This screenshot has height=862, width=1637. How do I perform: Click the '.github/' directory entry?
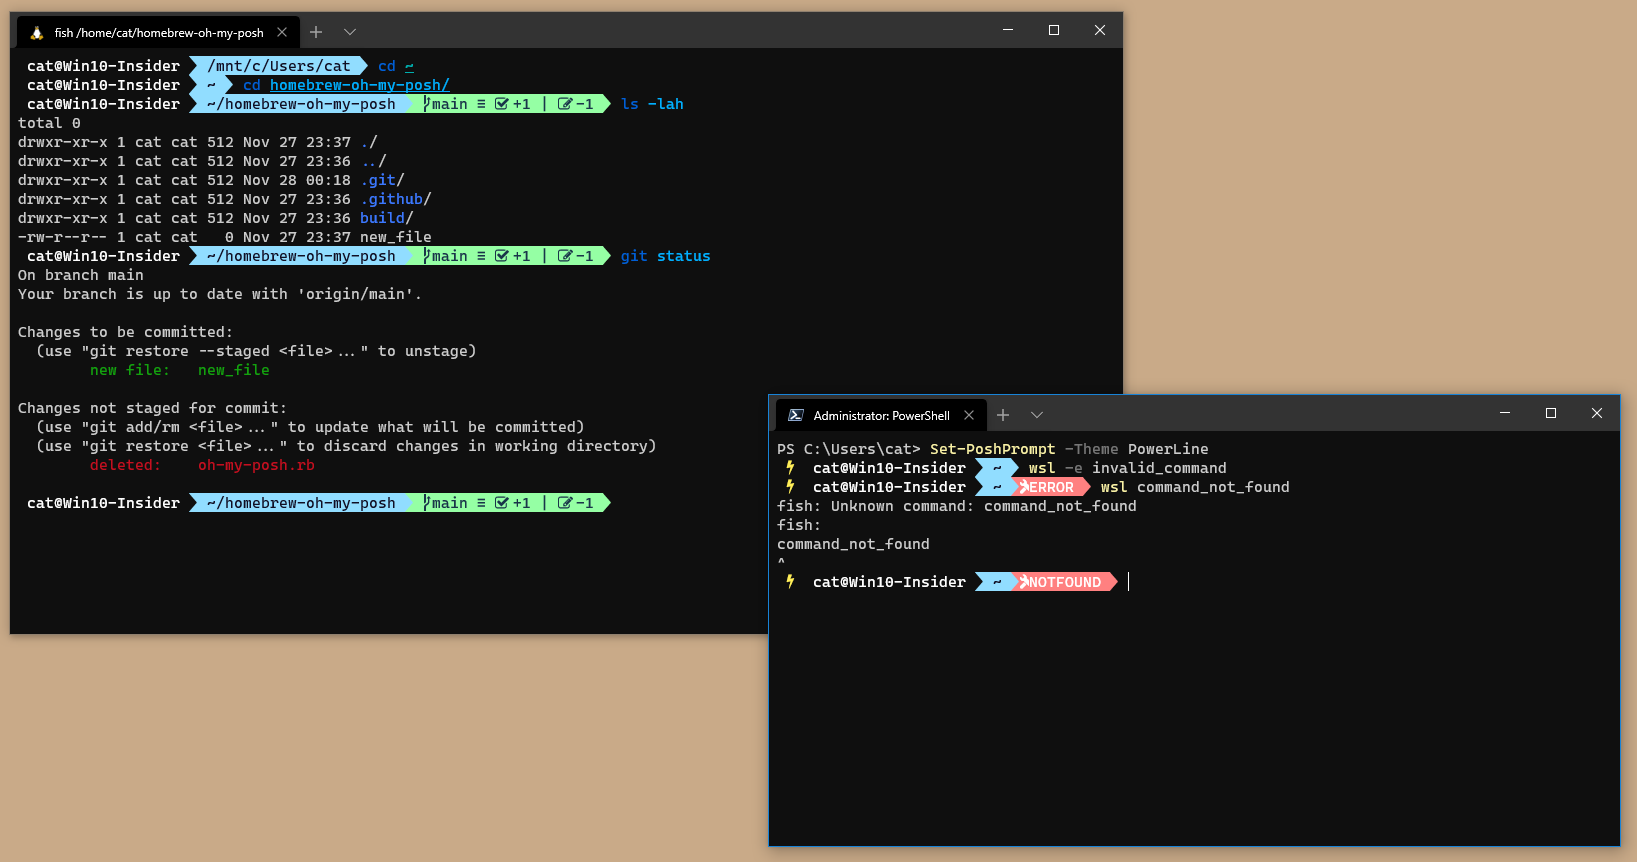[396, 199]
